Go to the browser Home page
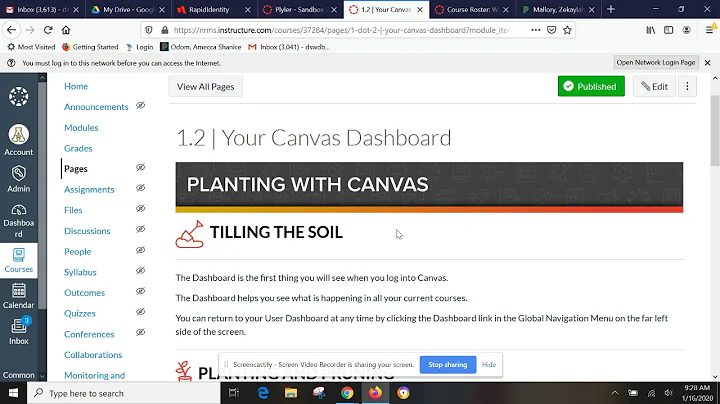This screenshot has height=404, width=720. [66, 30]
